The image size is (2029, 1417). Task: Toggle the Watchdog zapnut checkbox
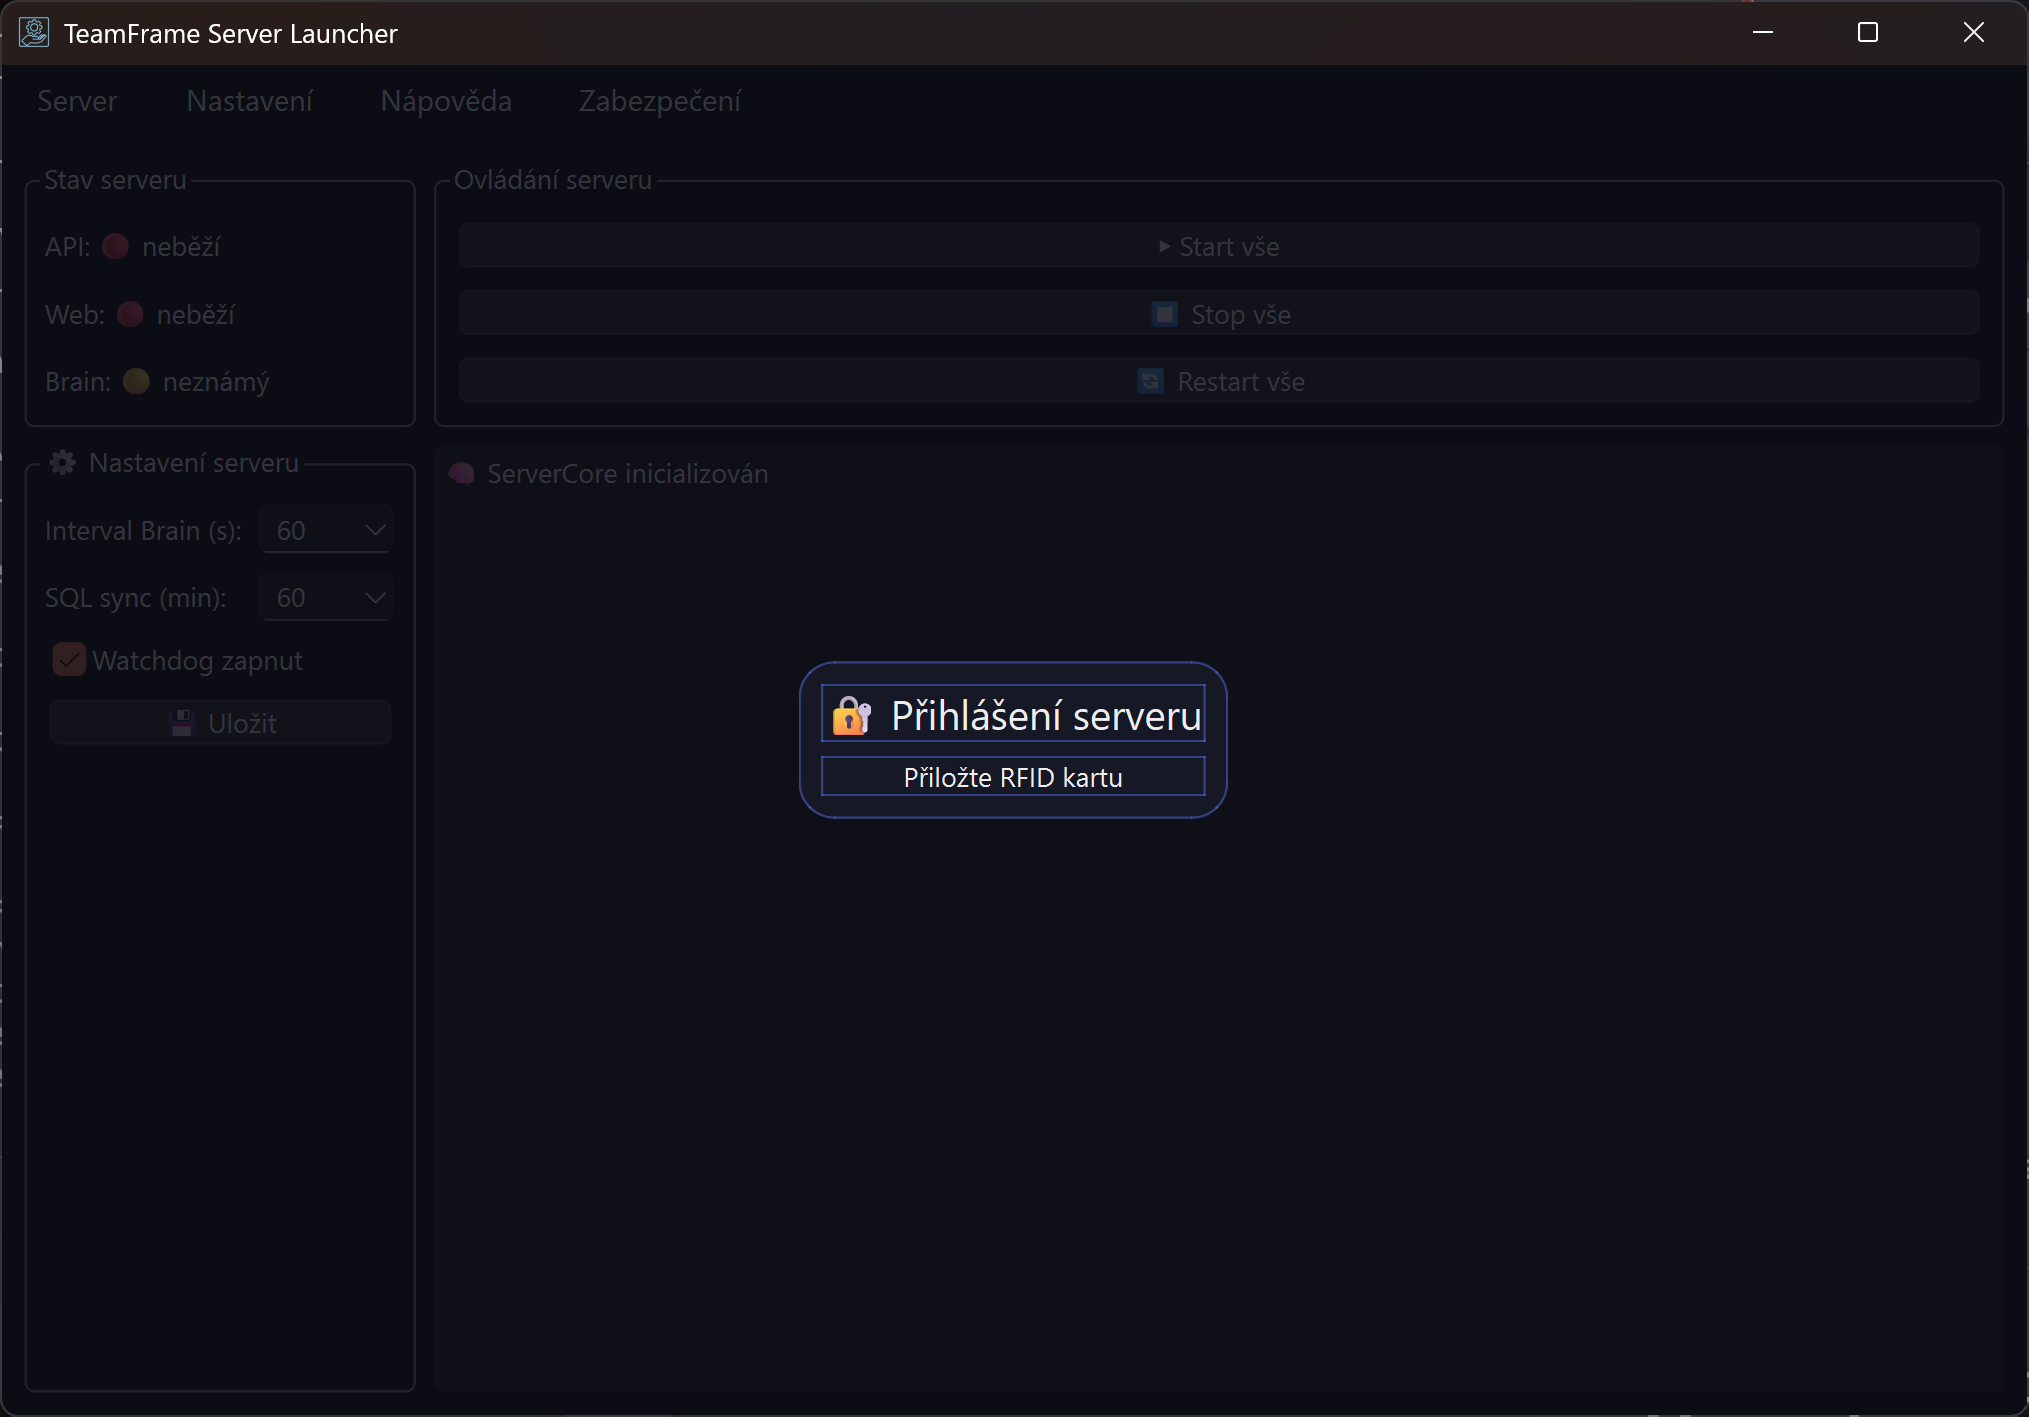pos(70,660)
